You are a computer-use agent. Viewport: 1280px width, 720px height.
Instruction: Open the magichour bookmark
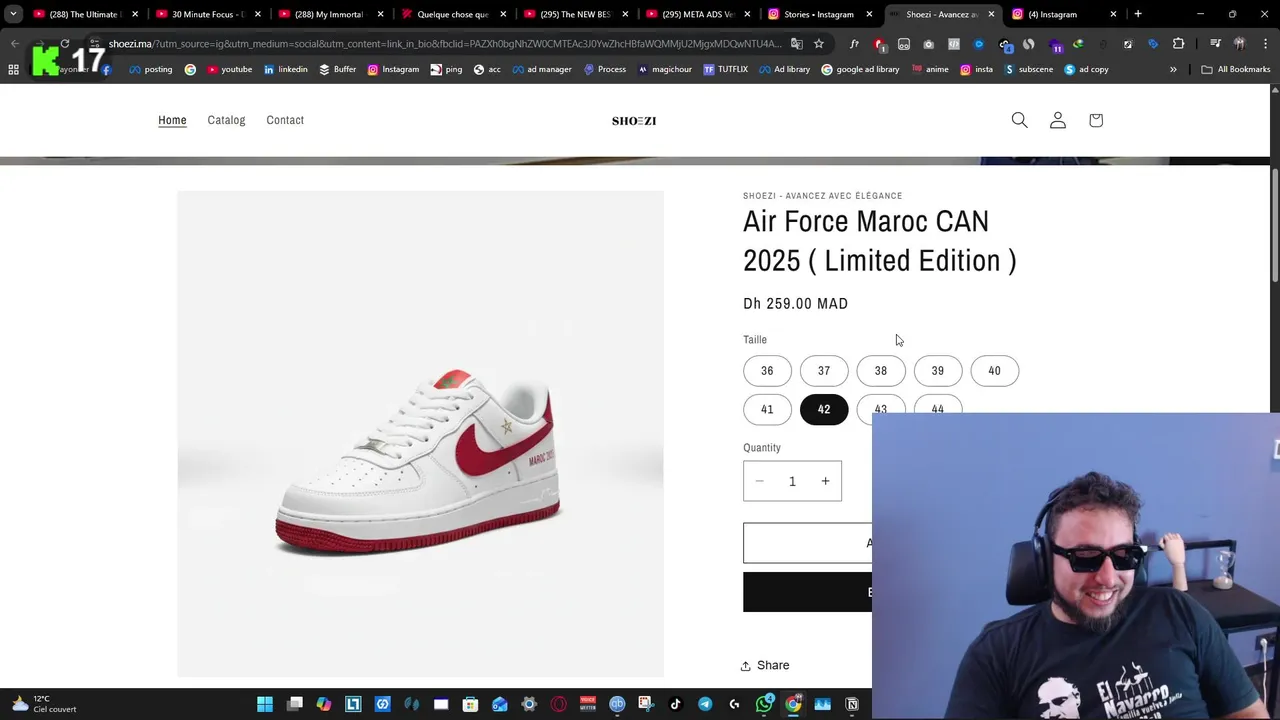coord(664,69)
